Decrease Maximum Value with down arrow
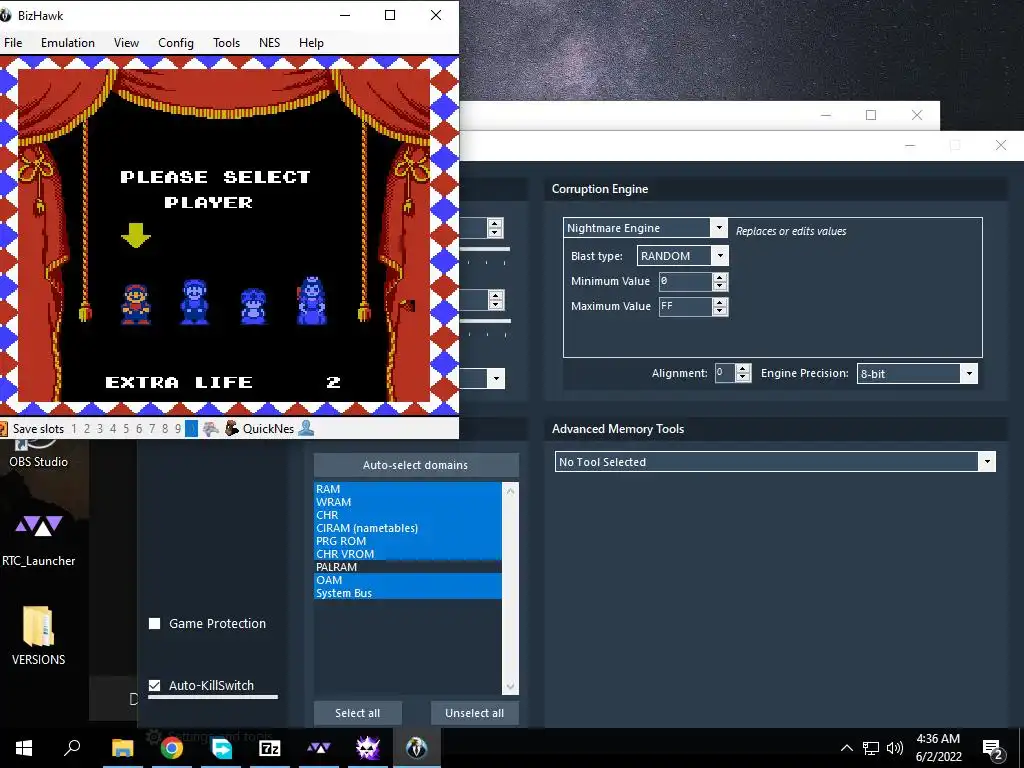Image resolution: width=1024 pixels, height=768 pixels. point(720,311)
